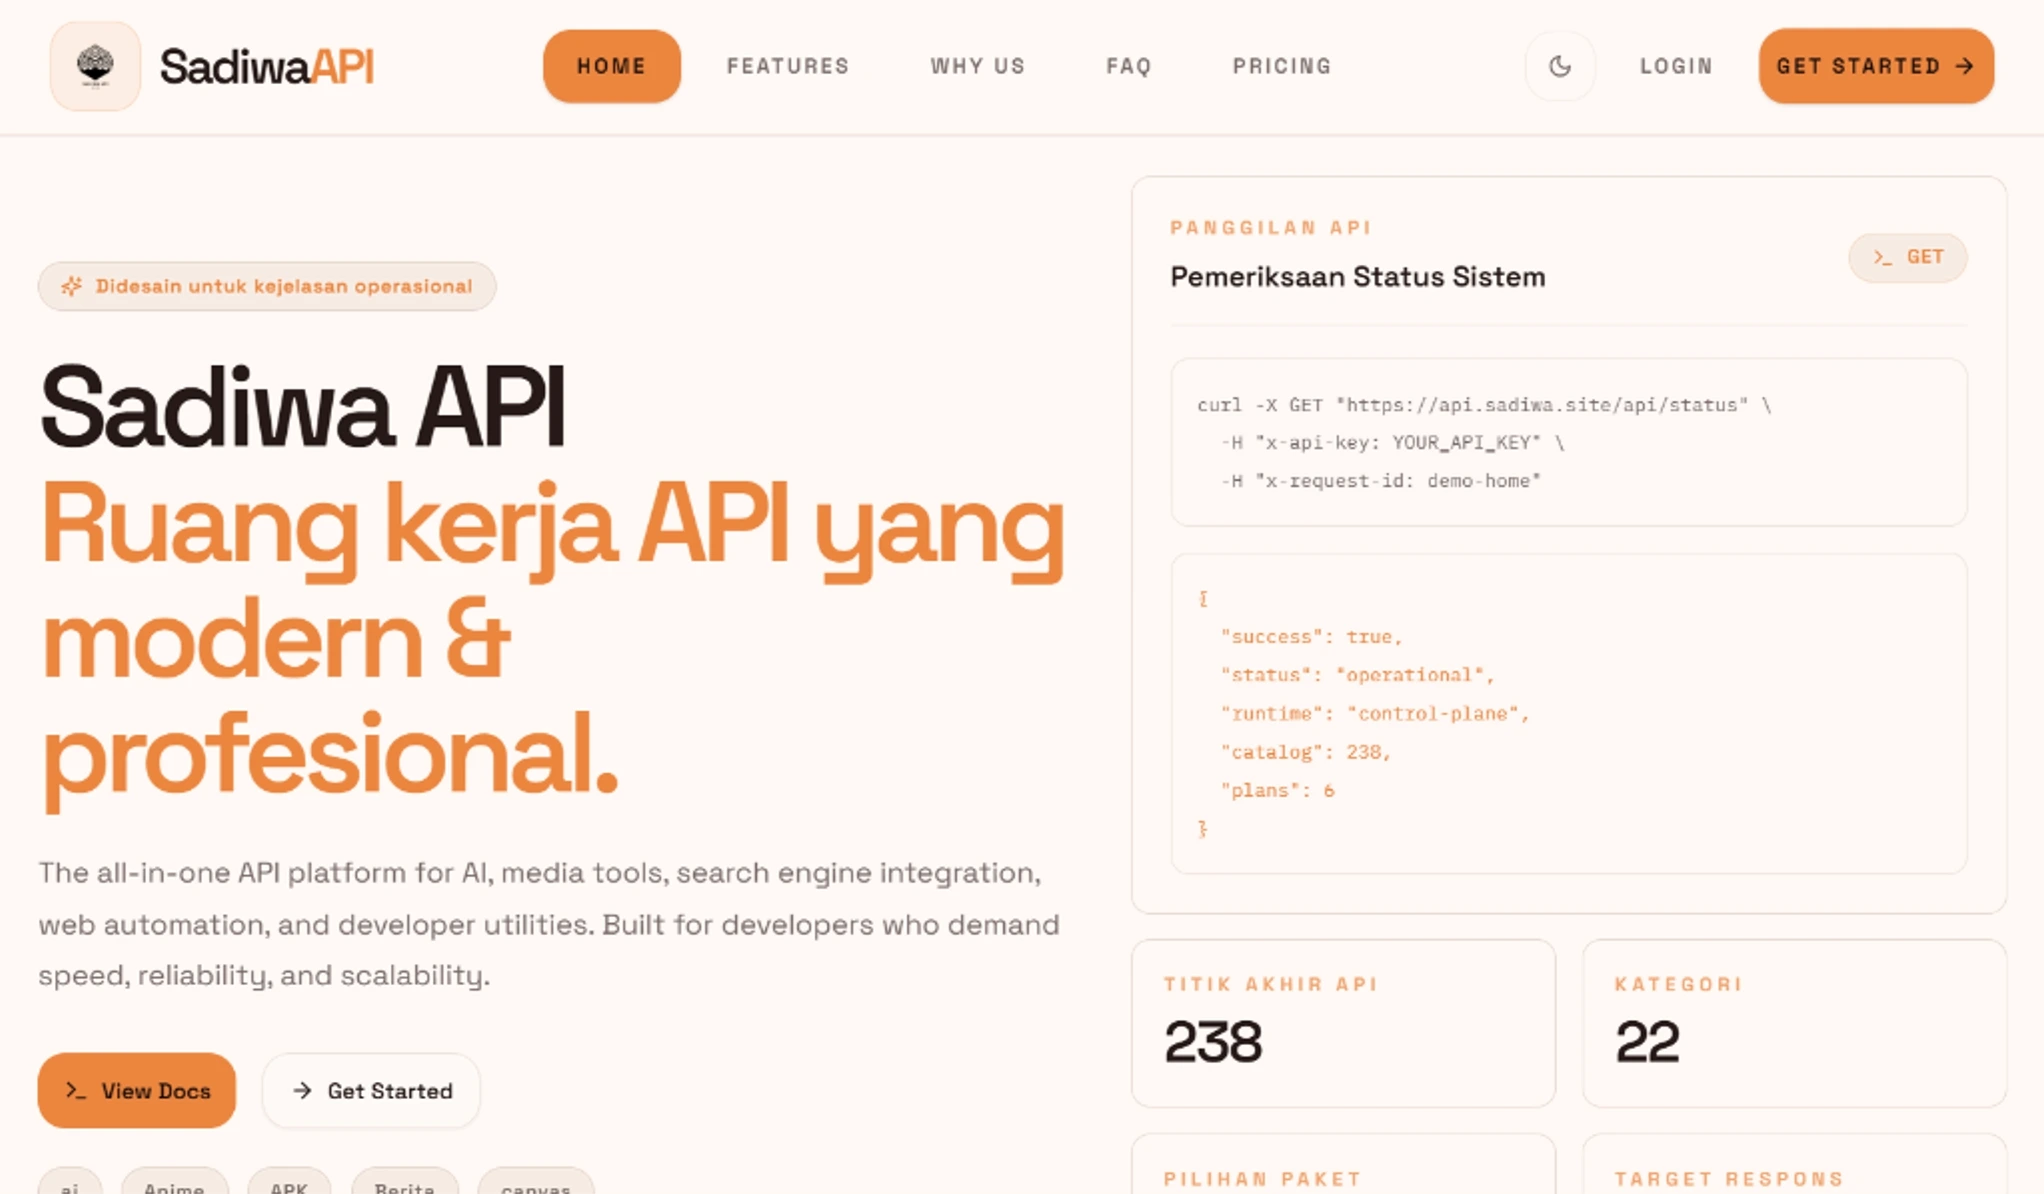Click the JSON response code block
Screen dimensions: 2044x1194
click(1568, 713)
